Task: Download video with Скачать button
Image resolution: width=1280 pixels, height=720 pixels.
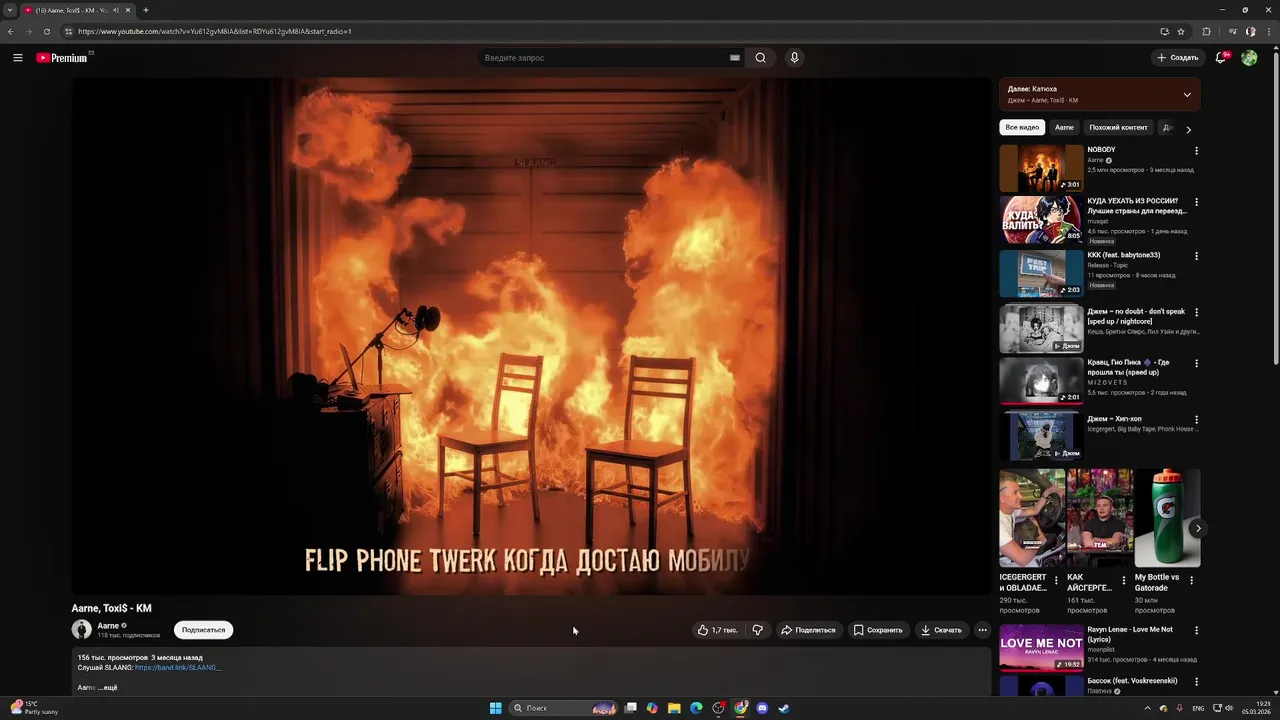Action: pyautogui.click(x=941, y=630)
